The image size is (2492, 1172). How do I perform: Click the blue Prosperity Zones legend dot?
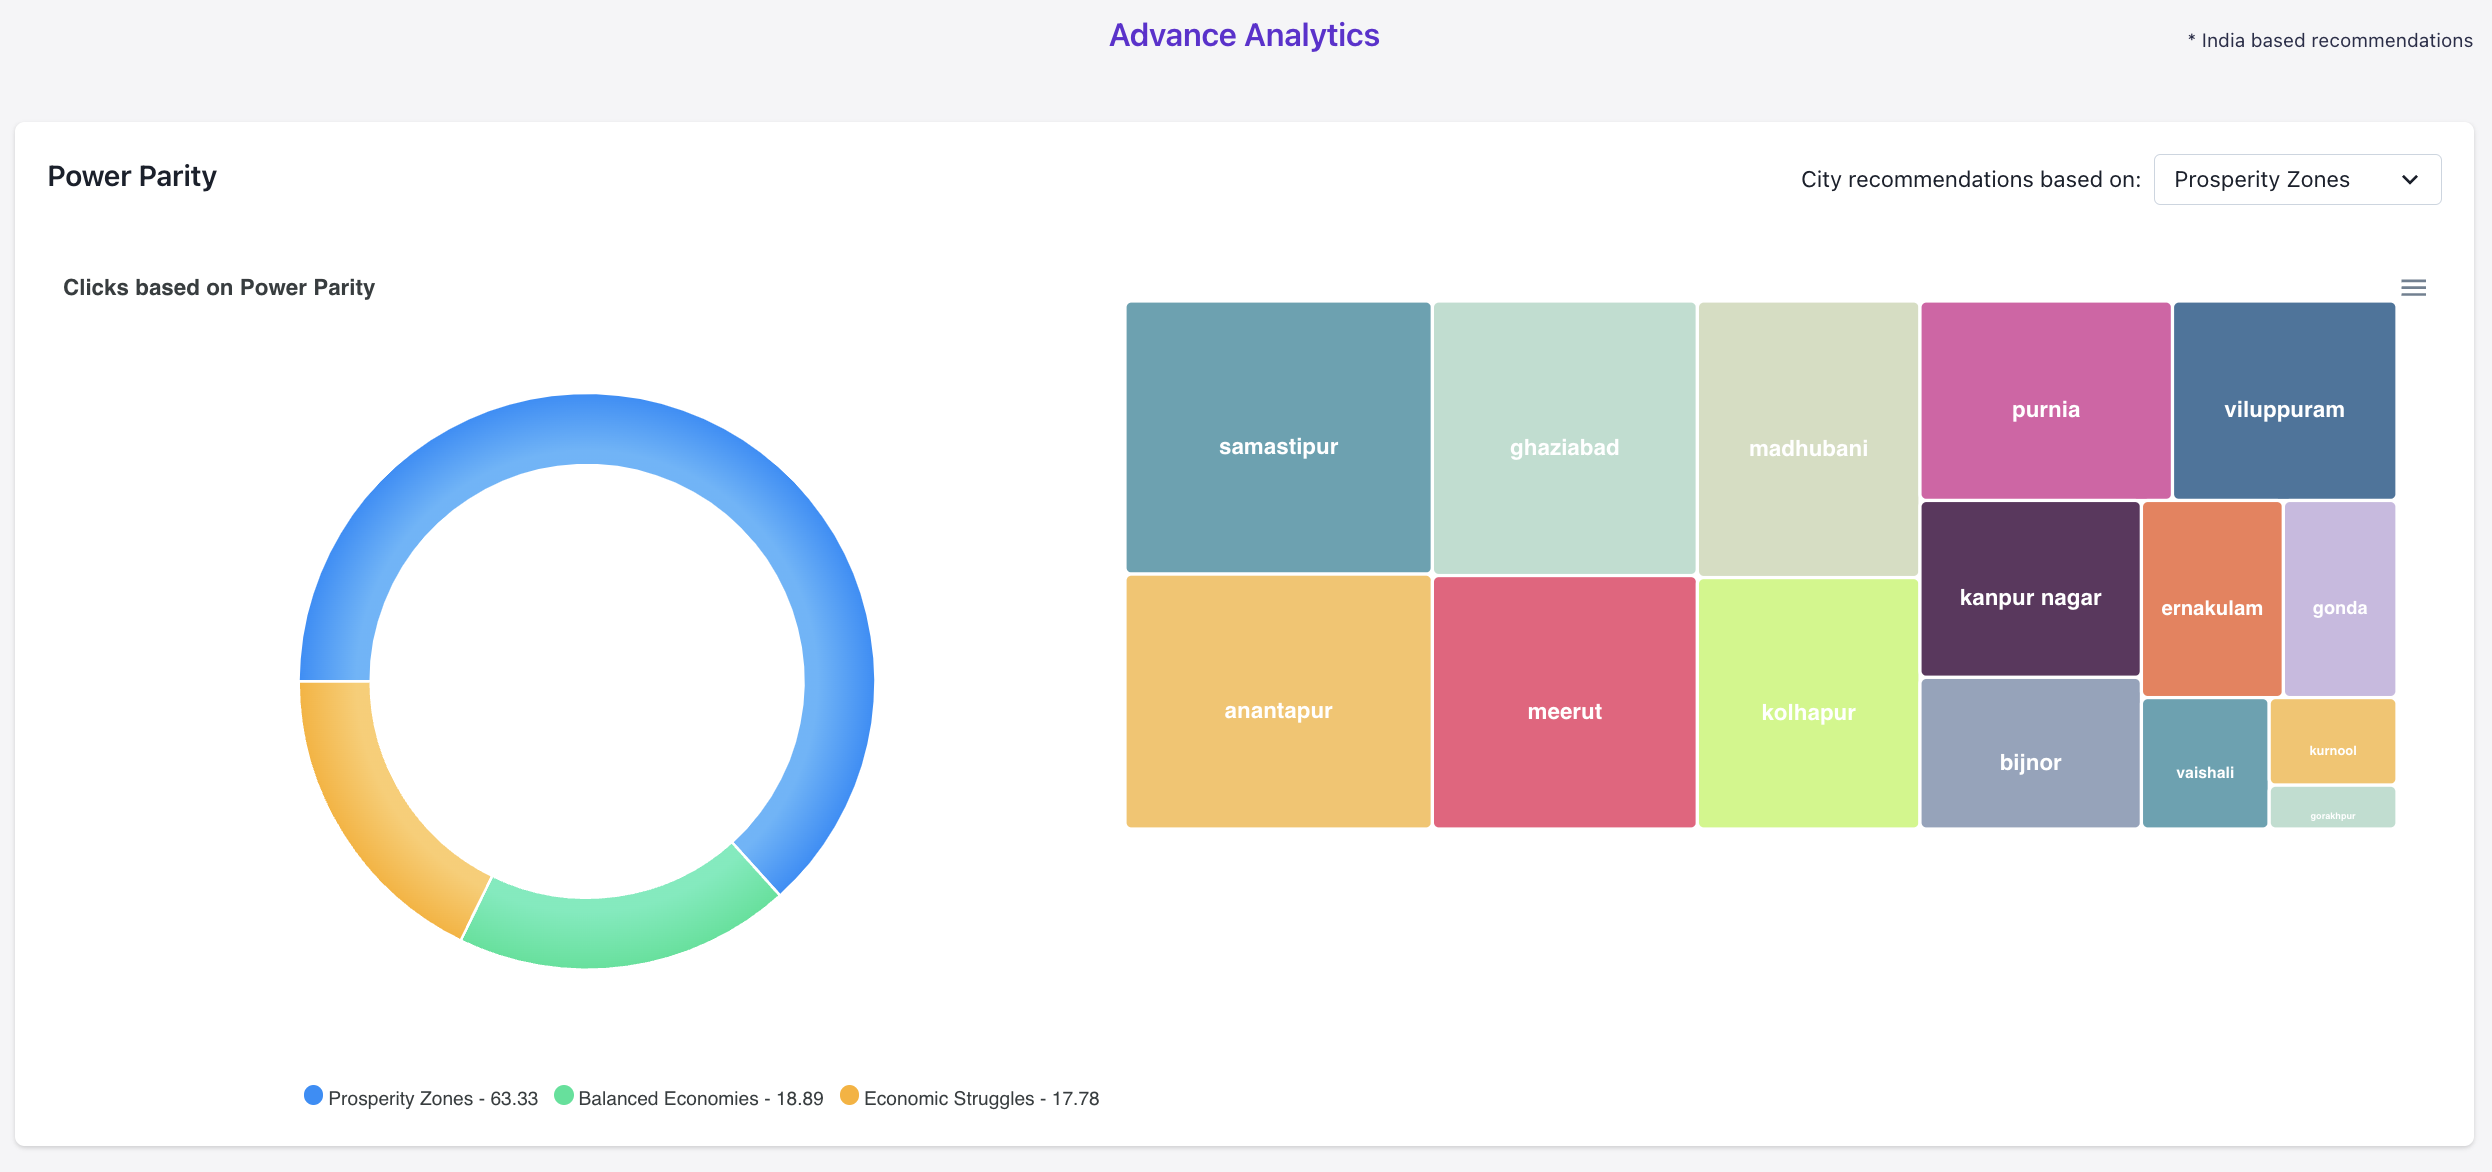pos(313,1096)
